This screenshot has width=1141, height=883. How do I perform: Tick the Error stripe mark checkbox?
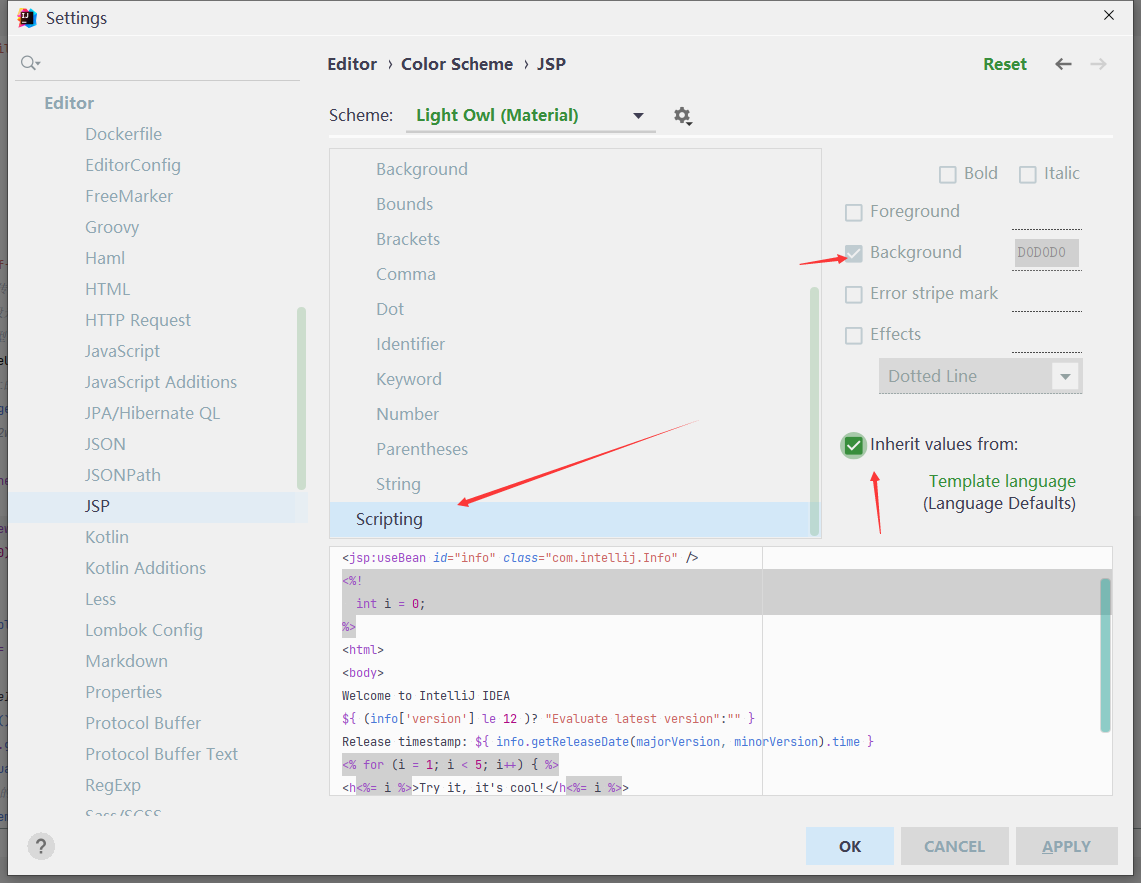[854, 294]
